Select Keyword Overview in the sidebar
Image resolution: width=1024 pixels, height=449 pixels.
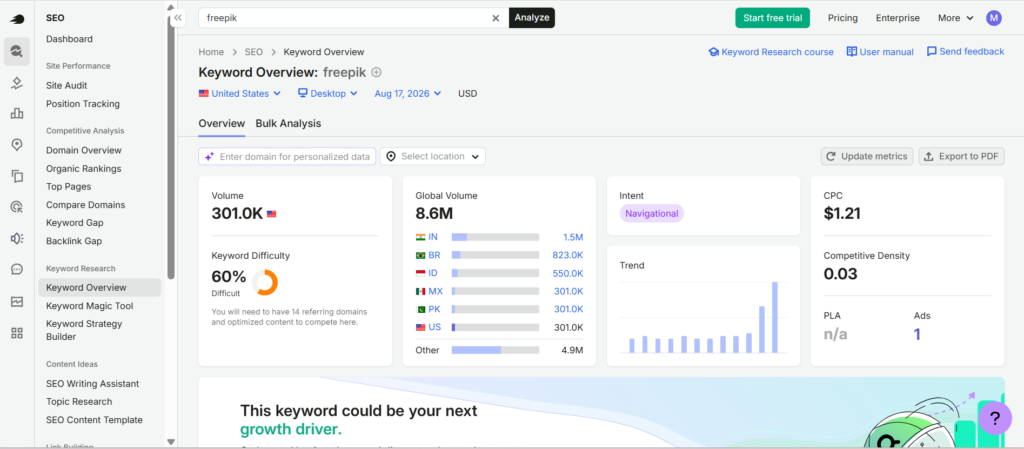coord(99,288)
